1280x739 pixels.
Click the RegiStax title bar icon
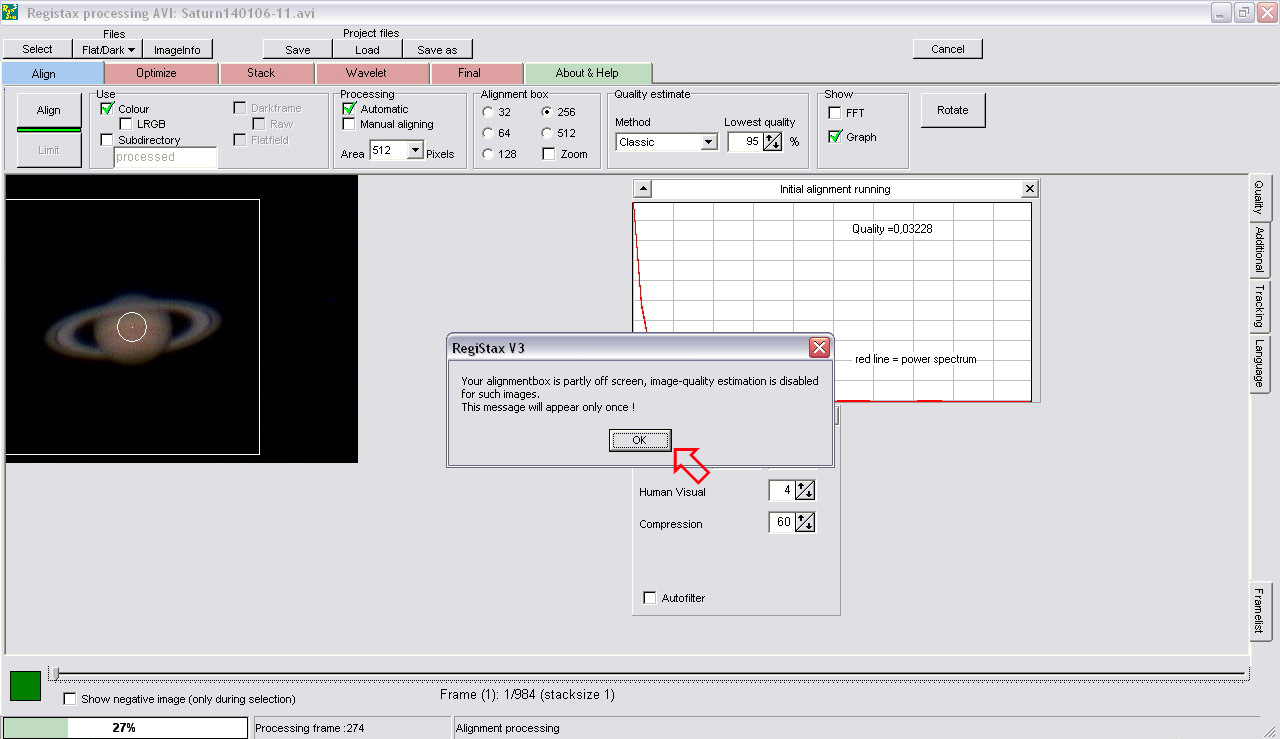[11, 11]
